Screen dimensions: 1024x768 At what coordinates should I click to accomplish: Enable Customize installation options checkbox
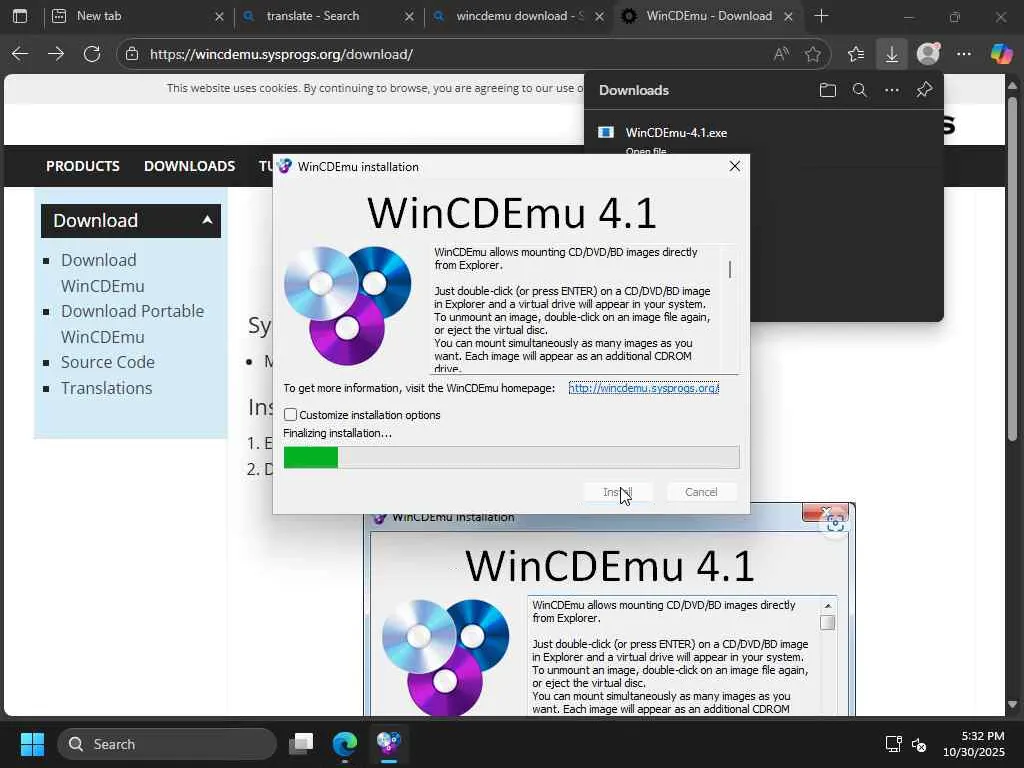click(291, 415)
